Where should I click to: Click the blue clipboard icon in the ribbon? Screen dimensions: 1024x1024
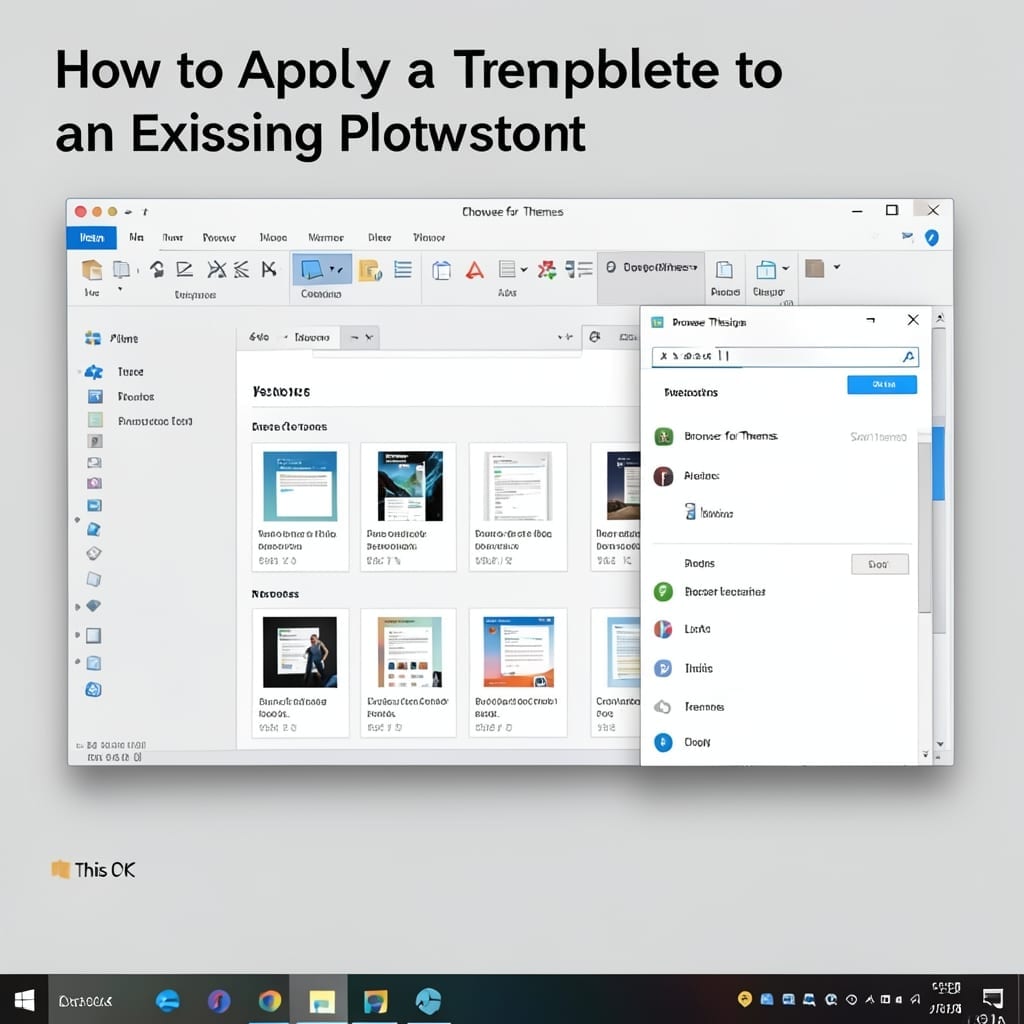(441, 270)
